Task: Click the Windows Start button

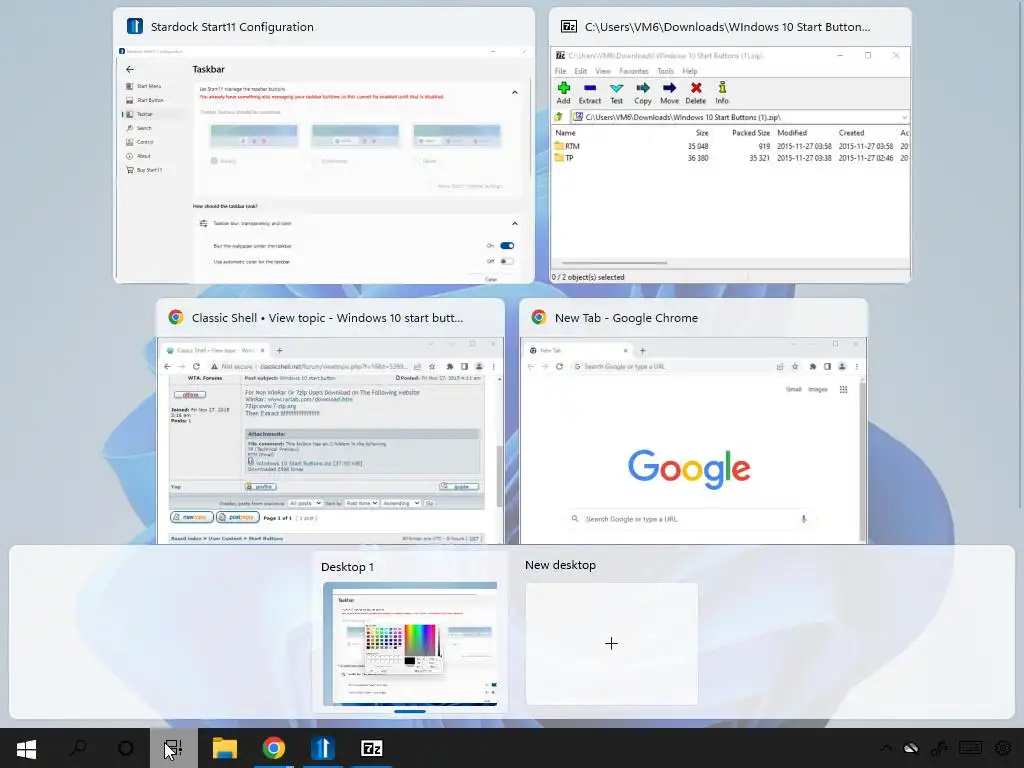Action: (26, 748)
